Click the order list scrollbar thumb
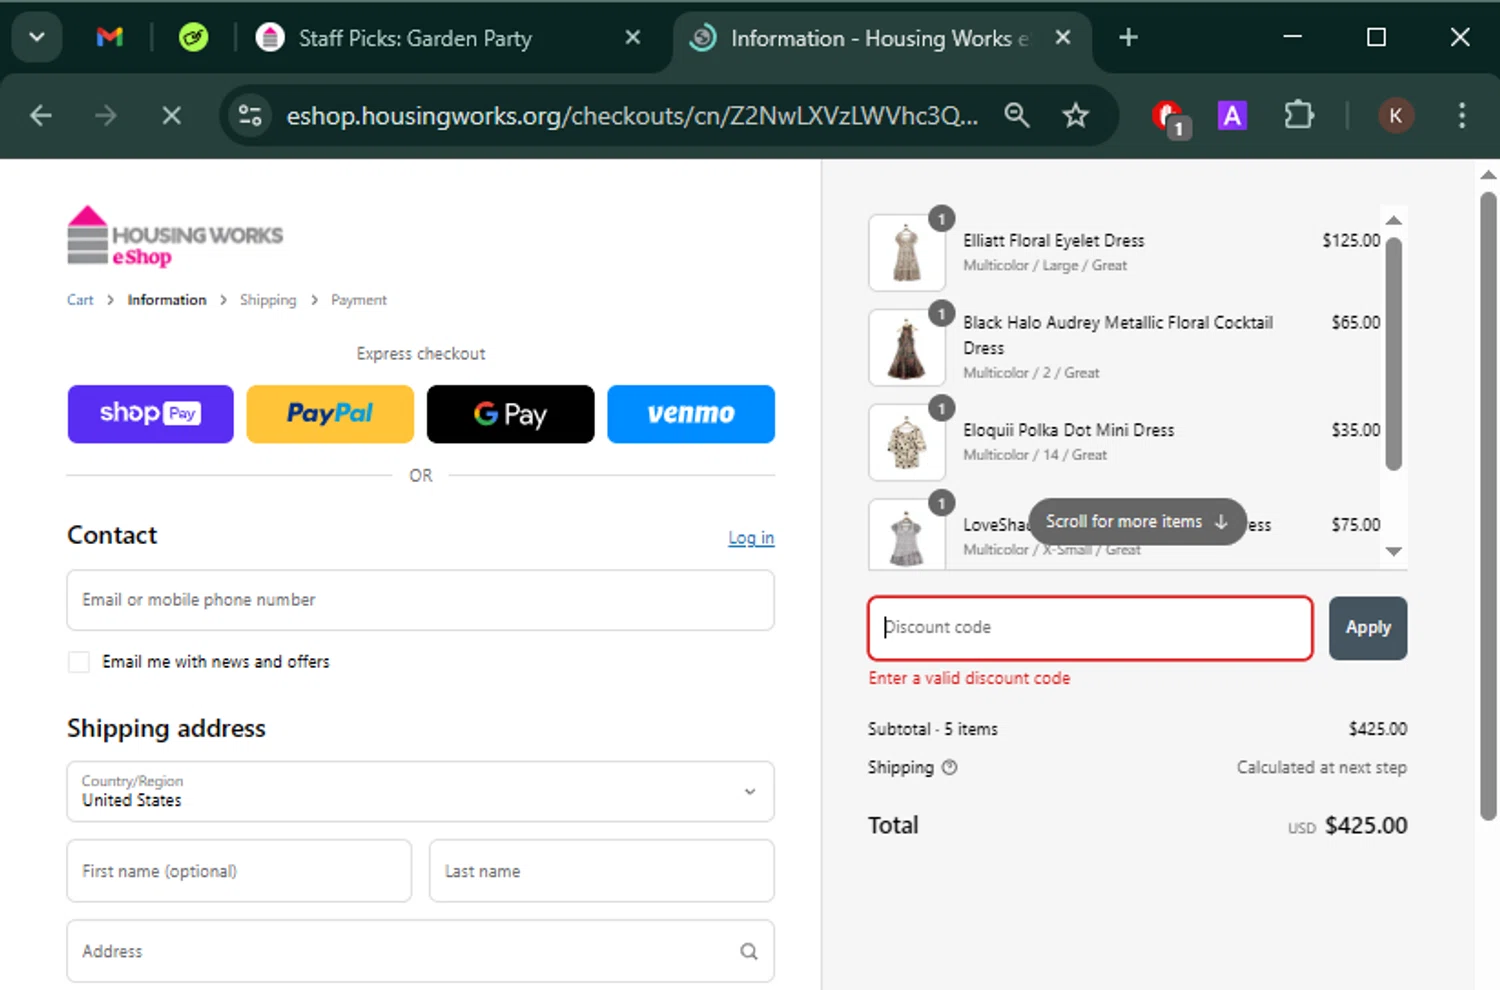Viewport: 1500px width, 990px height. (1394, 353)
